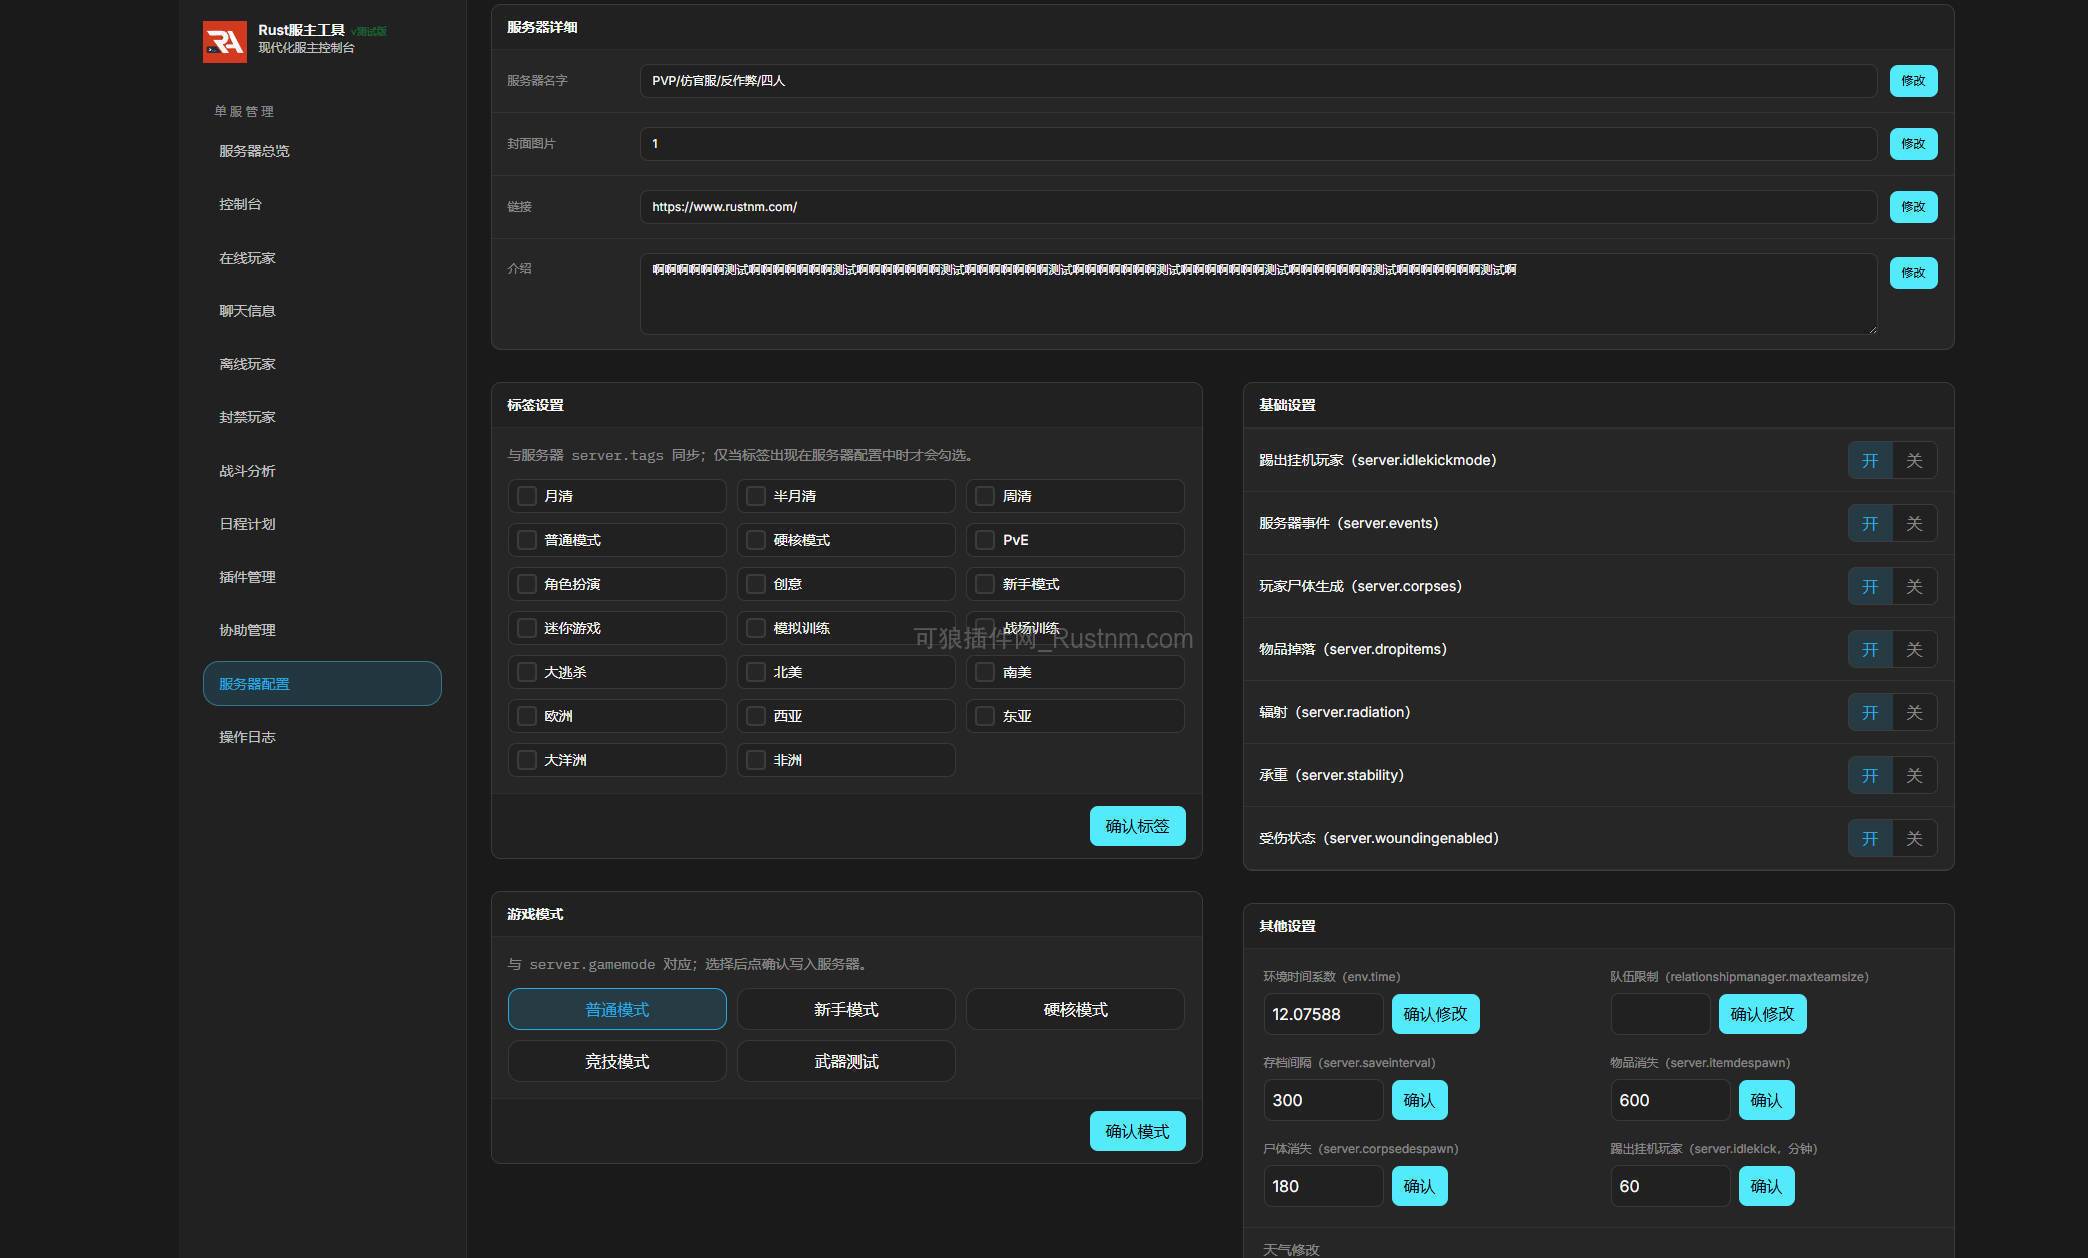Viewport: 2088px width, 1258px height.
Task: Tick the 北美 region checkbox
Action: point(756,672)
